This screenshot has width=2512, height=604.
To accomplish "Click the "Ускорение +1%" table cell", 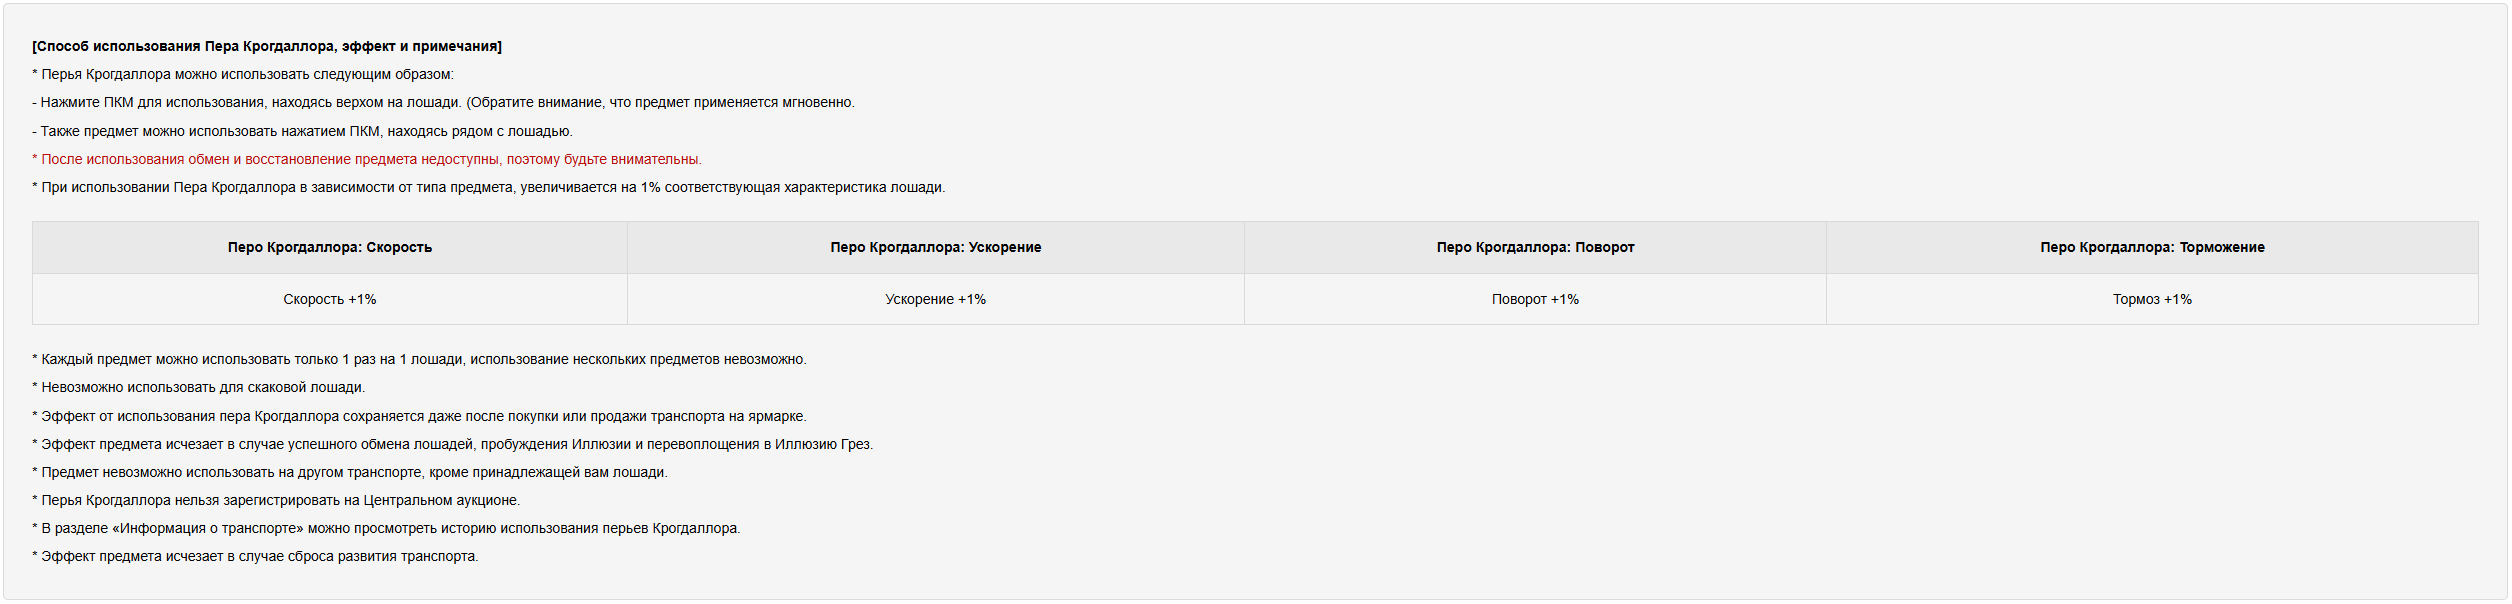I will tap(935, 299).
